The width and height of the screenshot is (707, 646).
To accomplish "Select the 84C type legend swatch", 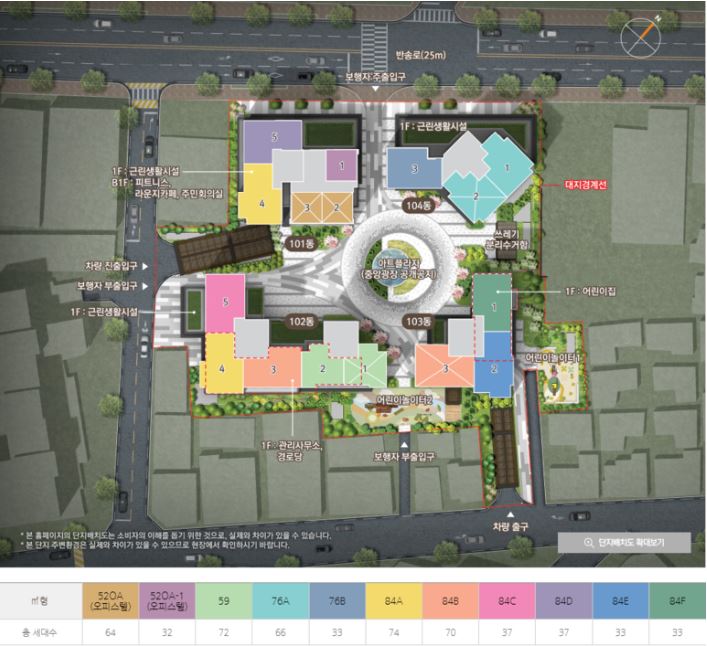I will pyautogui.click(x=507, y=600).
